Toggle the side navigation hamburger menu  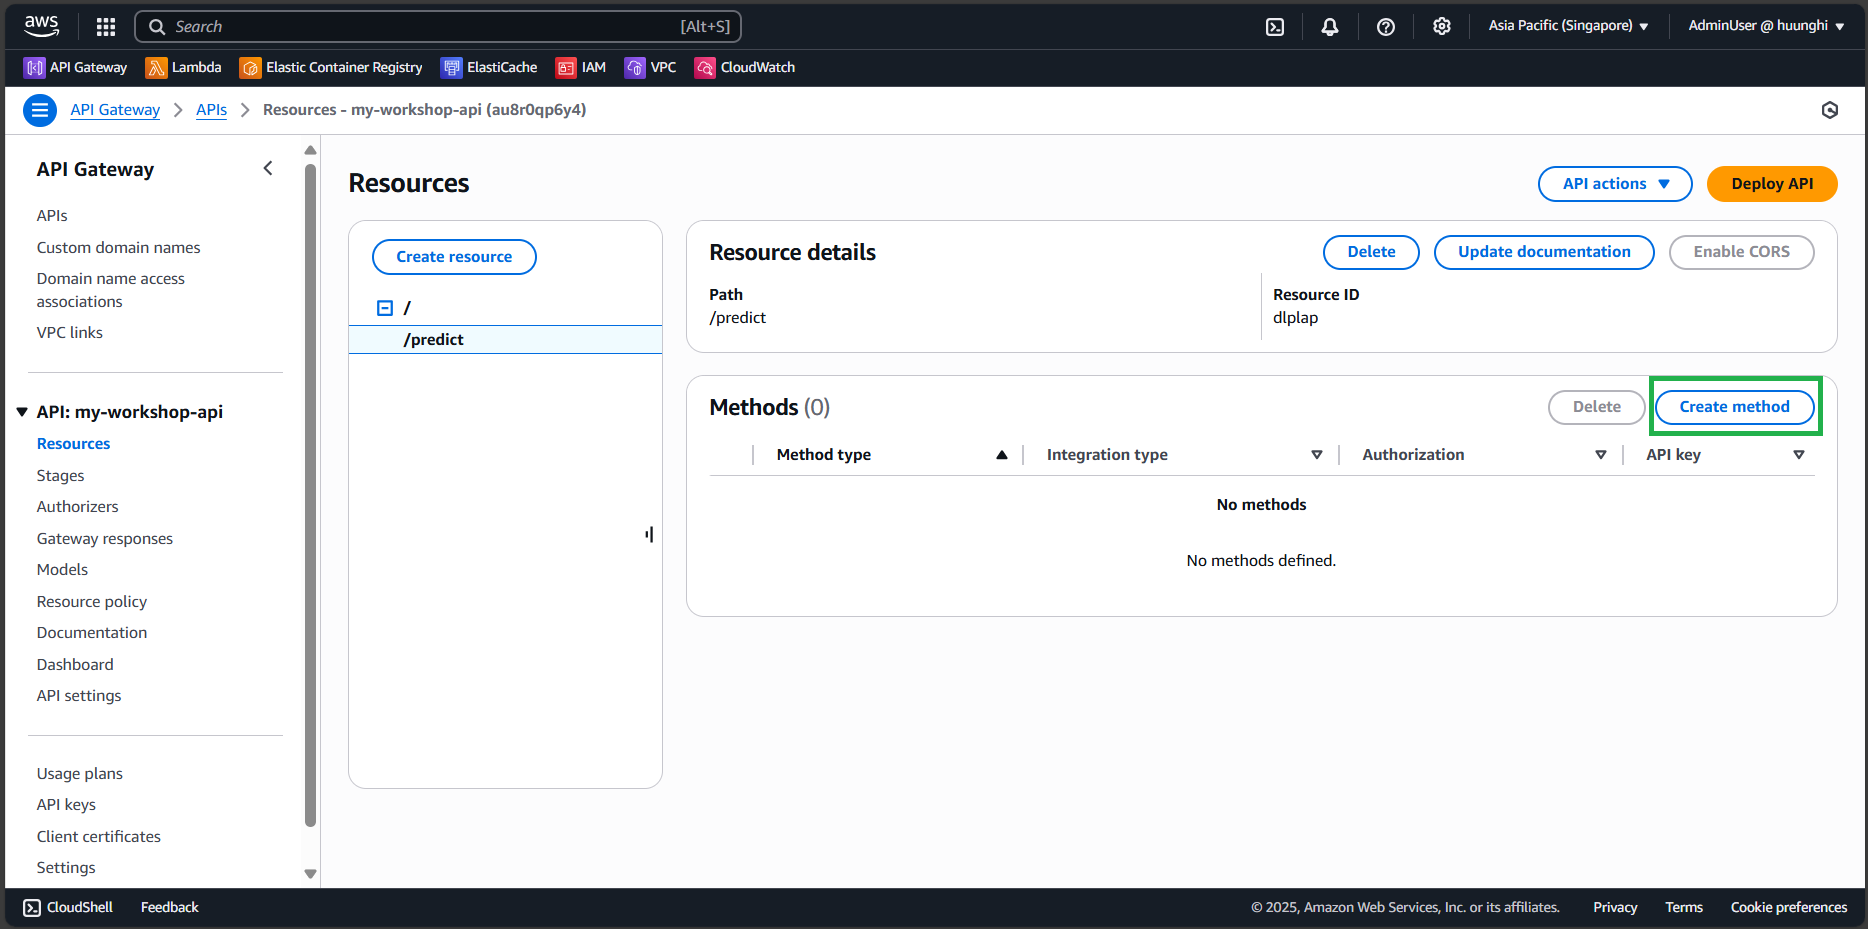(x=40, y=110)
